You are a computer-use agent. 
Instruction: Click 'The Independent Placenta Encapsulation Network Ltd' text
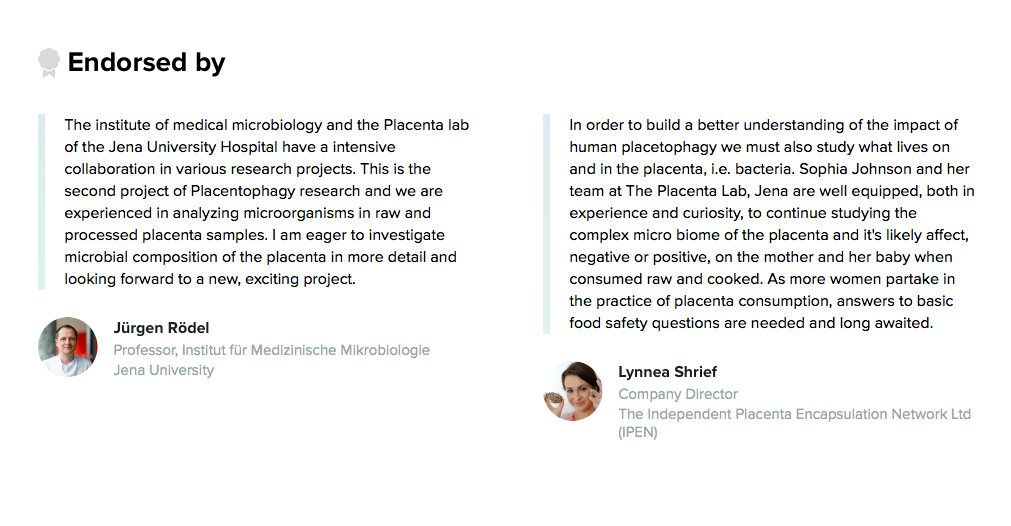coord(794,414)
